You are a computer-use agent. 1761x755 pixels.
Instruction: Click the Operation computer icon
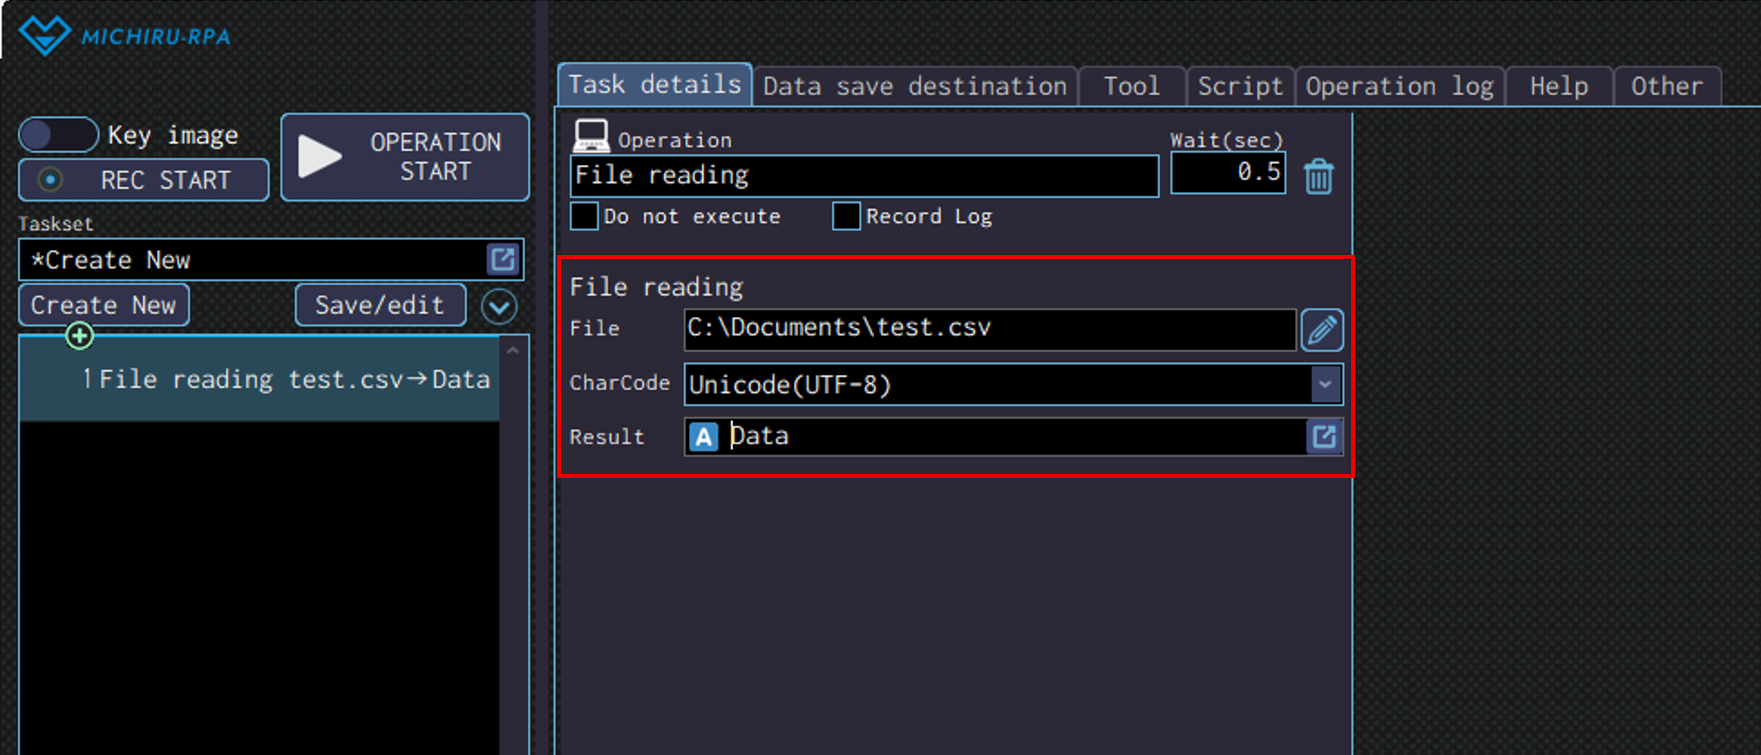point(590,135)
